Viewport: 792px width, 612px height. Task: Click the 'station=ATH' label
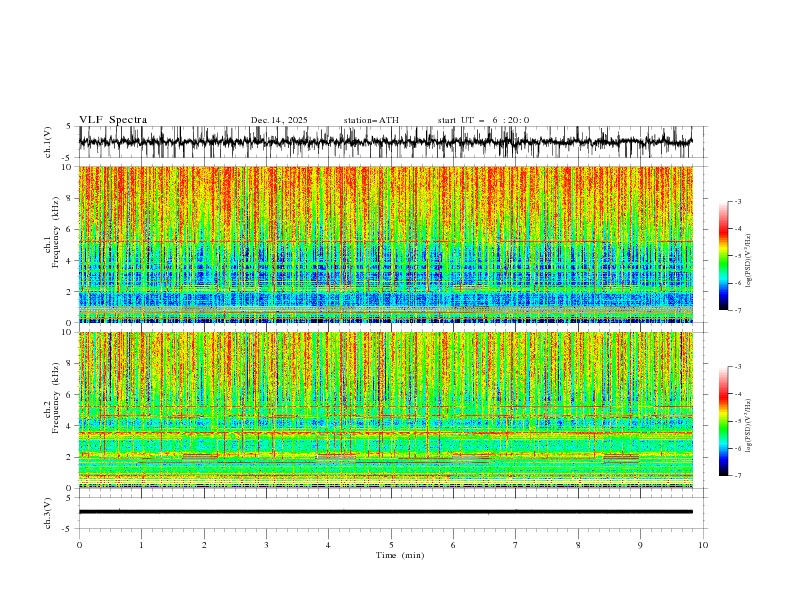[x=371, y=120]
